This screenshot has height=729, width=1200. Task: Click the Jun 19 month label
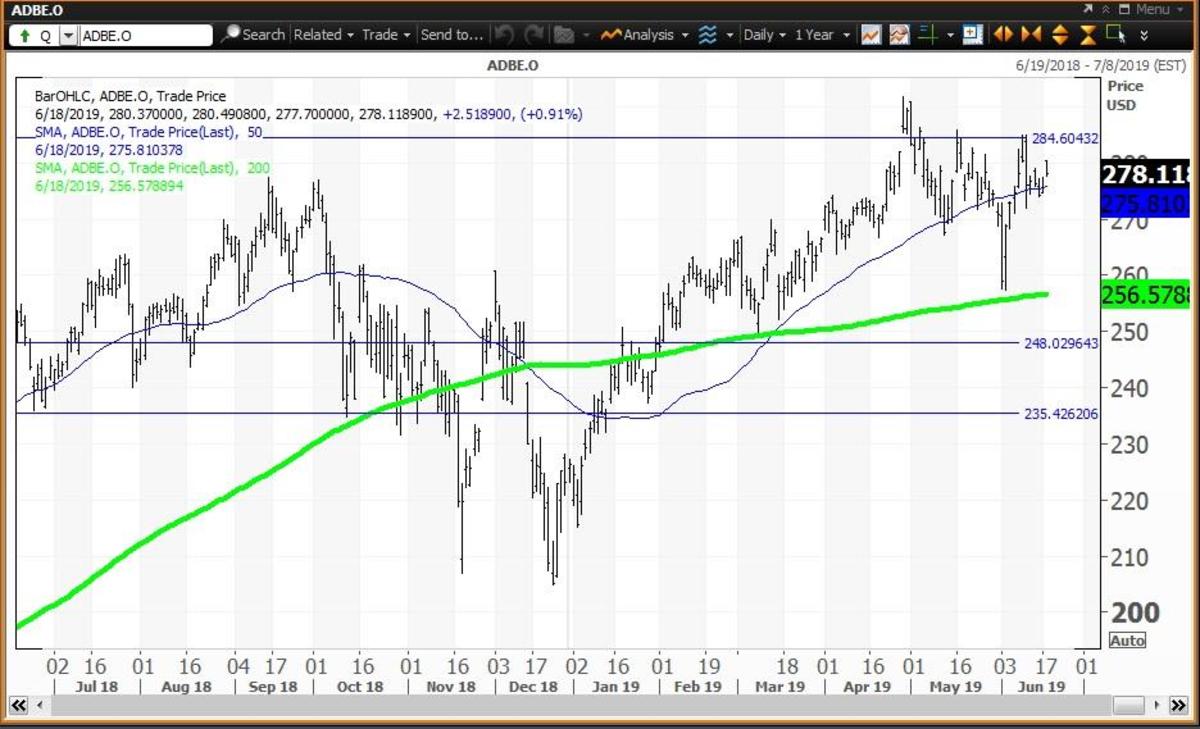[1043, 687]
